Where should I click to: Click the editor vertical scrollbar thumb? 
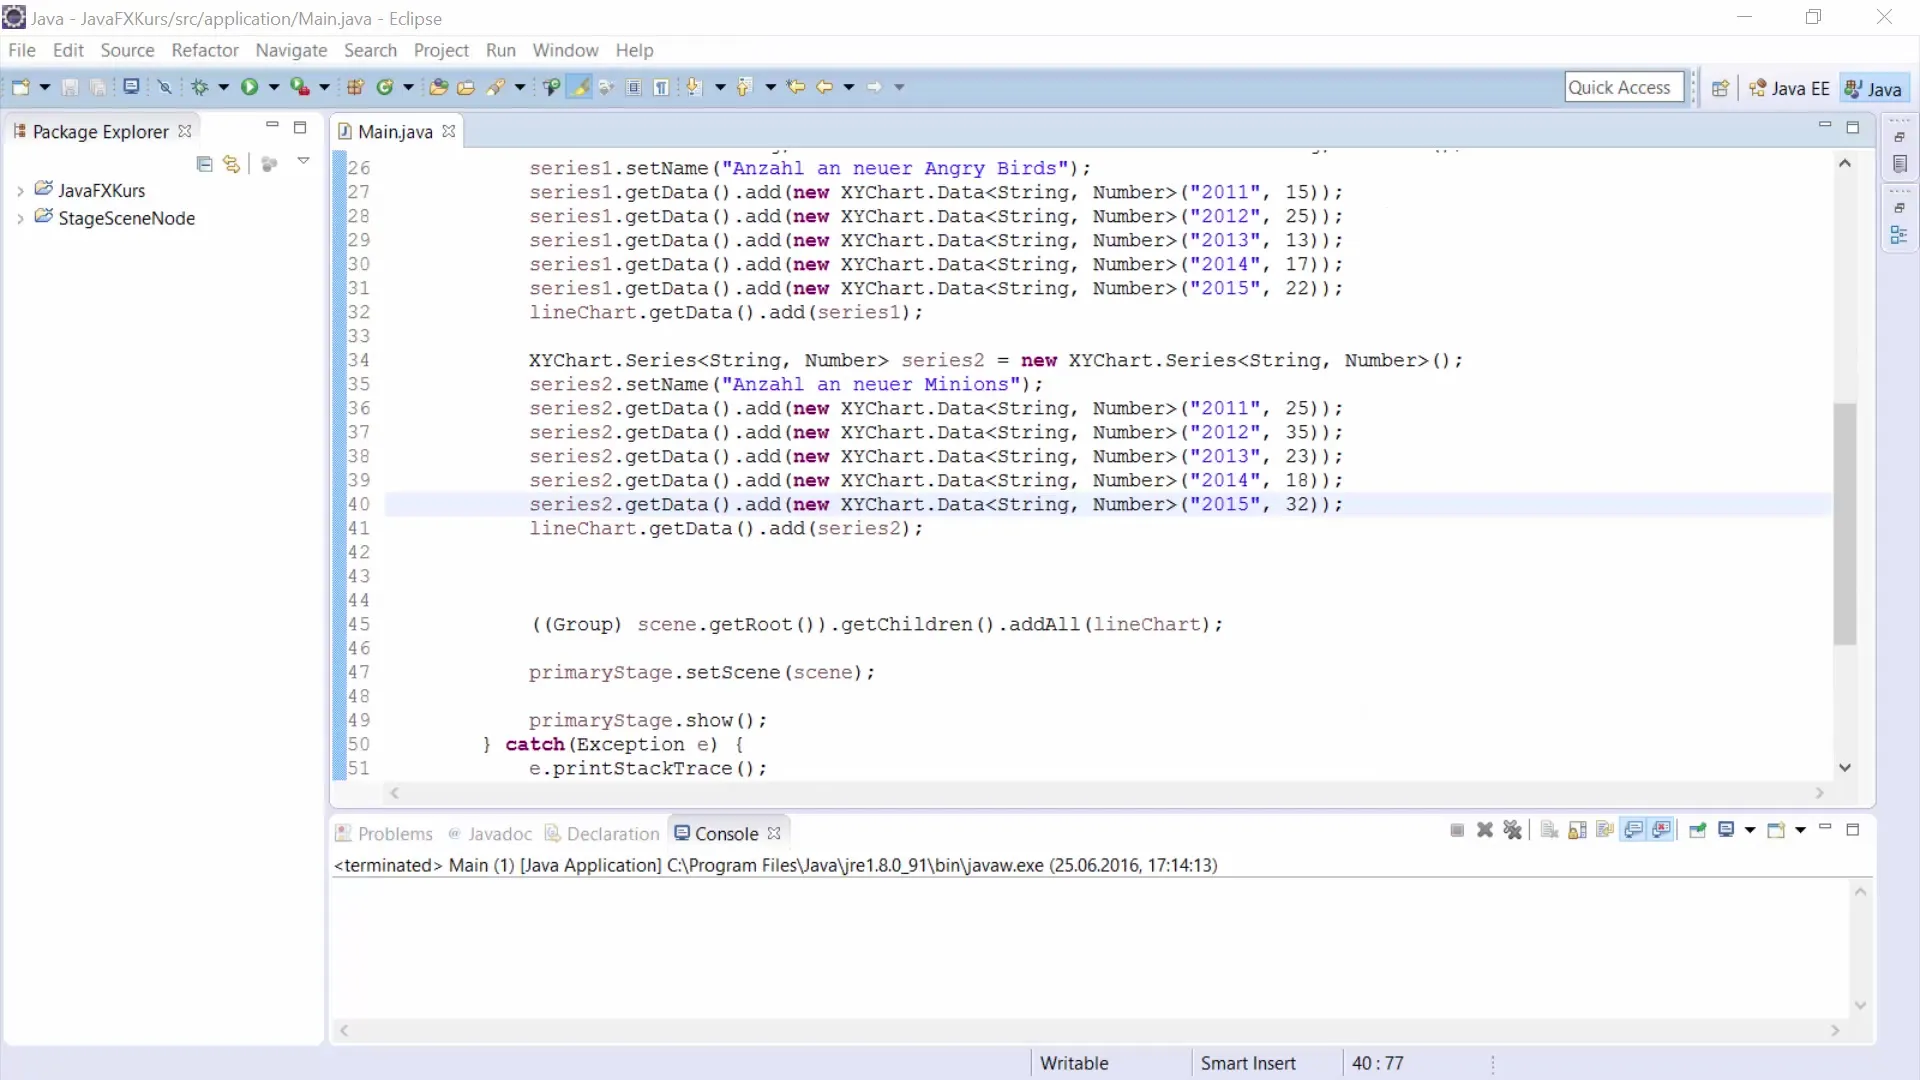1845,523
